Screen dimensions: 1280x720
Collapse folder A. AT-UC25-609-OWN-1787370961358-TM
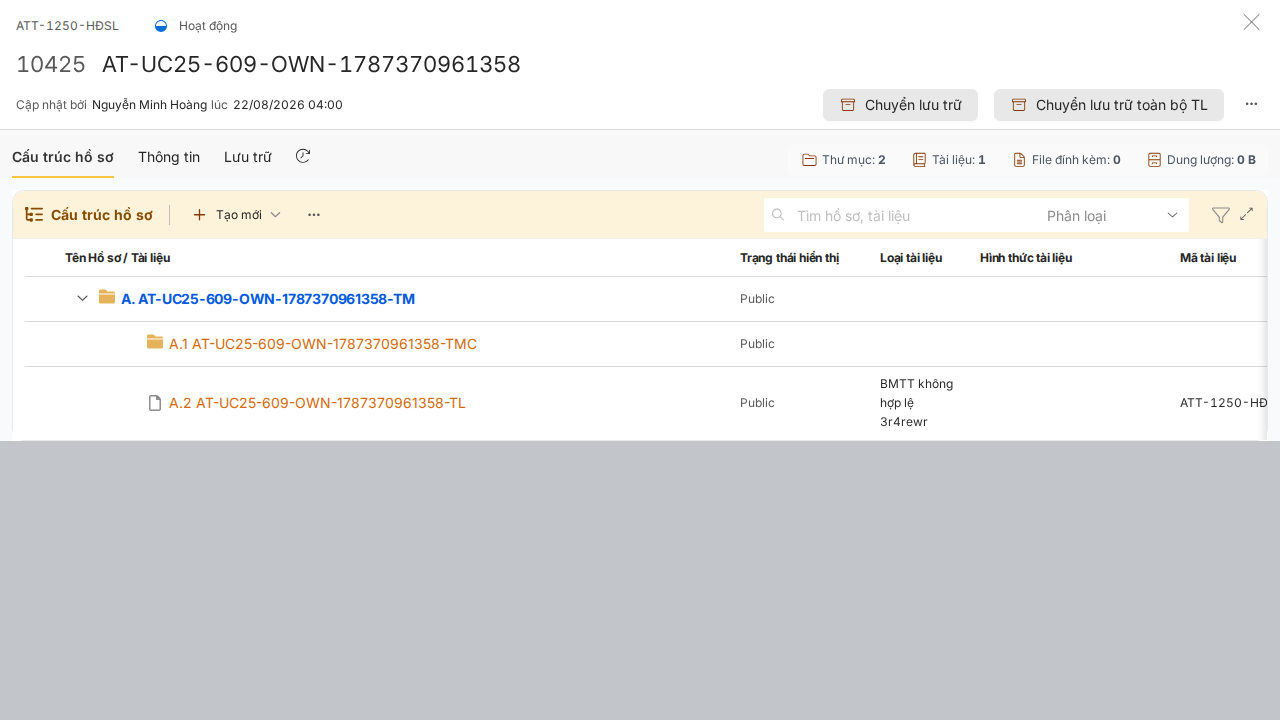(x=83, y=299)
